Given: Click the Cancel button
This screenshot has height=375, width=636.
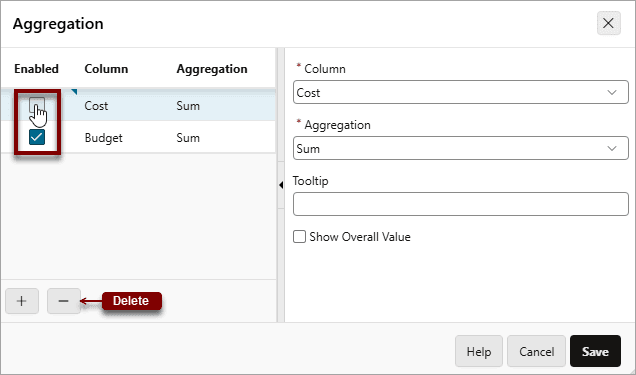Looking at the screenshot, I should pos(536,351).
